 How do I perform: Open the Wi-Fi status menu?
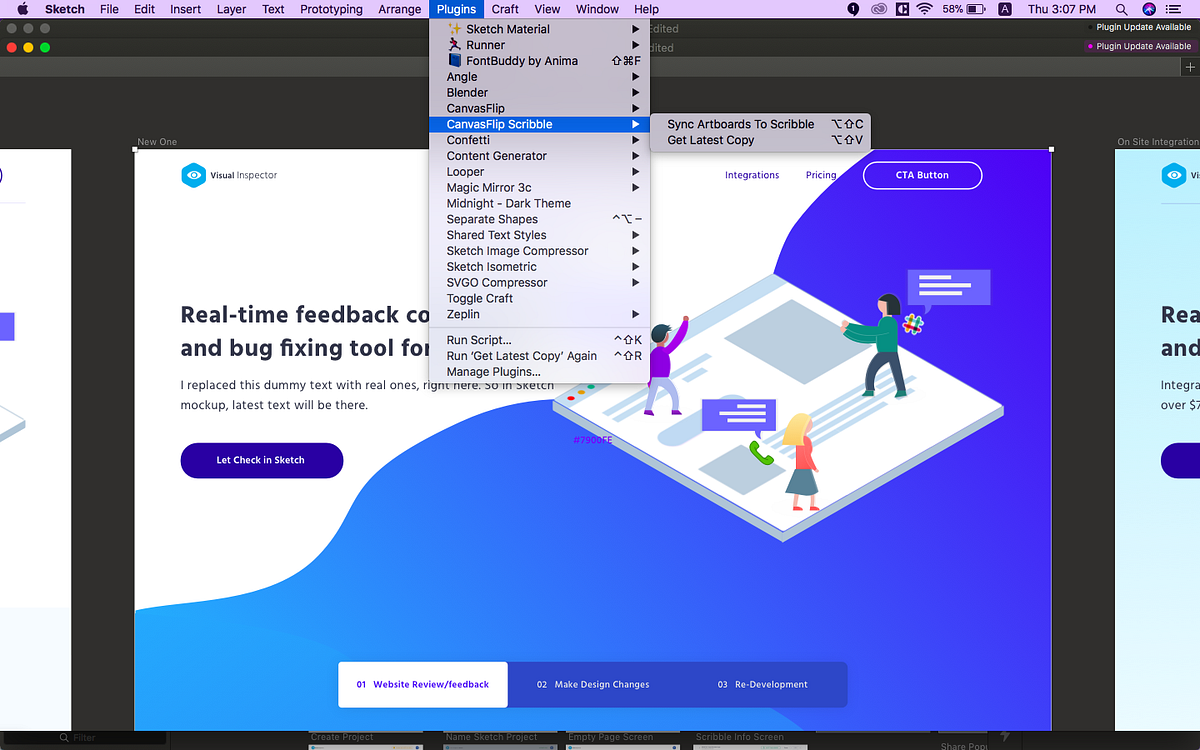point(924,9)
